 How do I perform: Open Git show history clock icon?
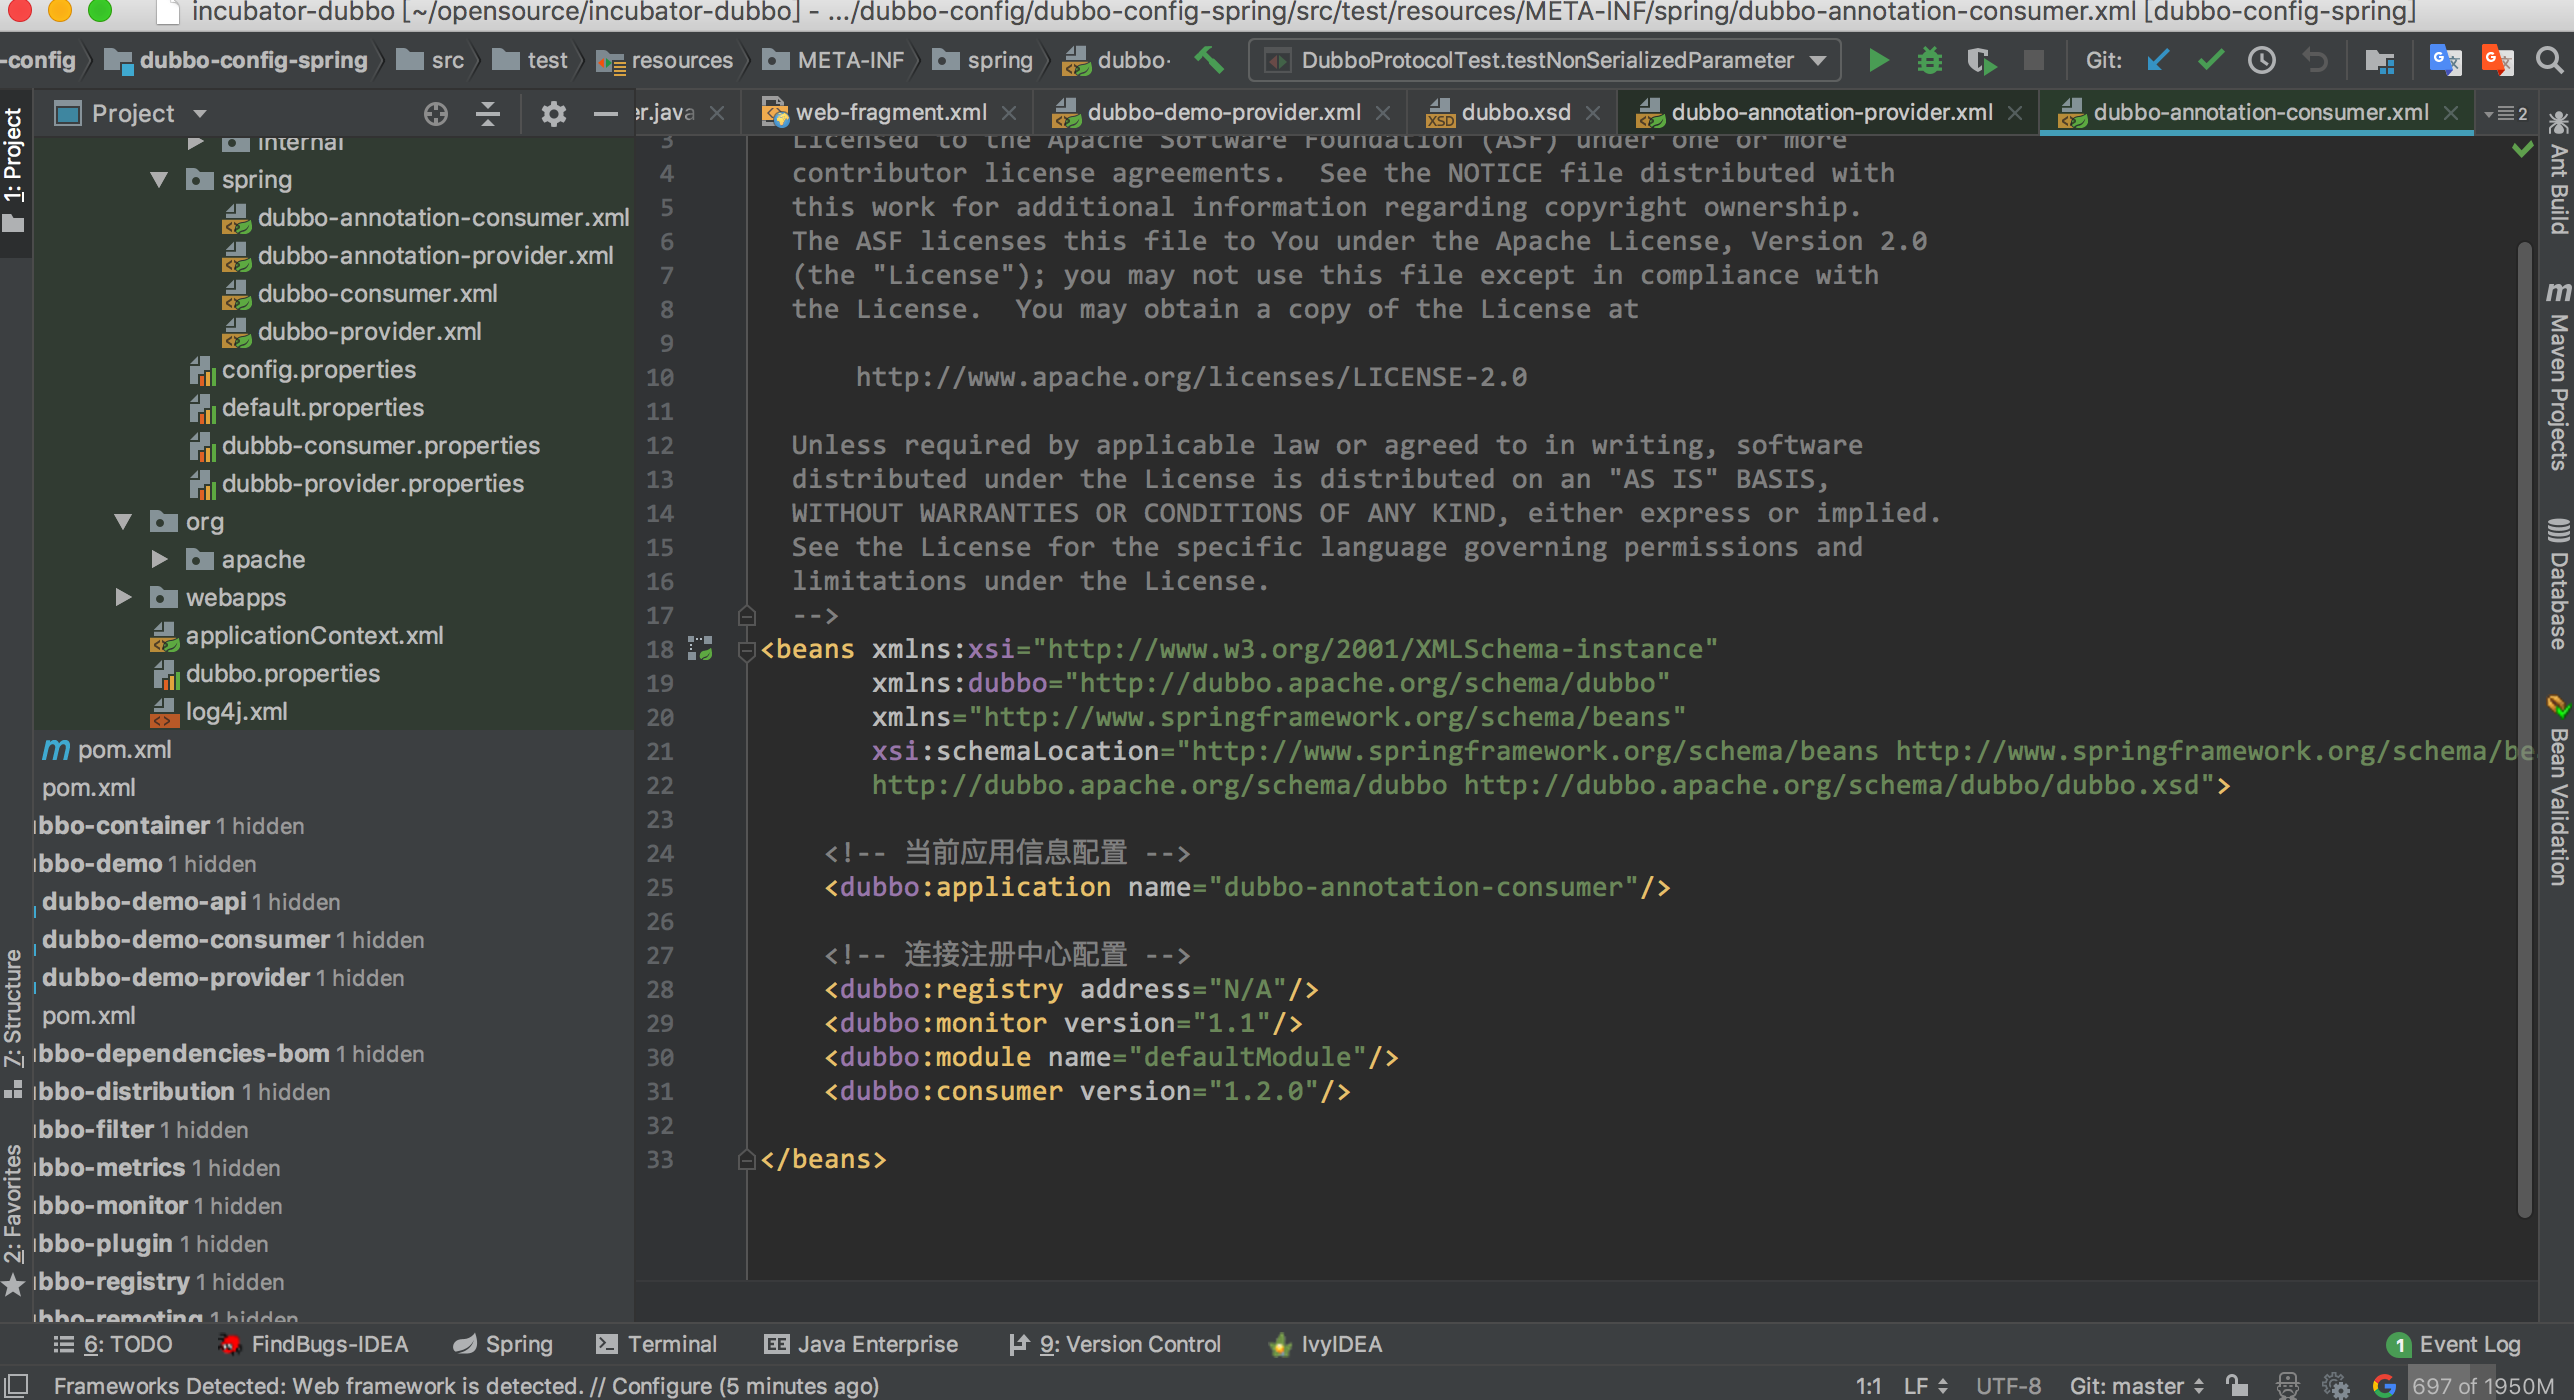point(2262,61)
